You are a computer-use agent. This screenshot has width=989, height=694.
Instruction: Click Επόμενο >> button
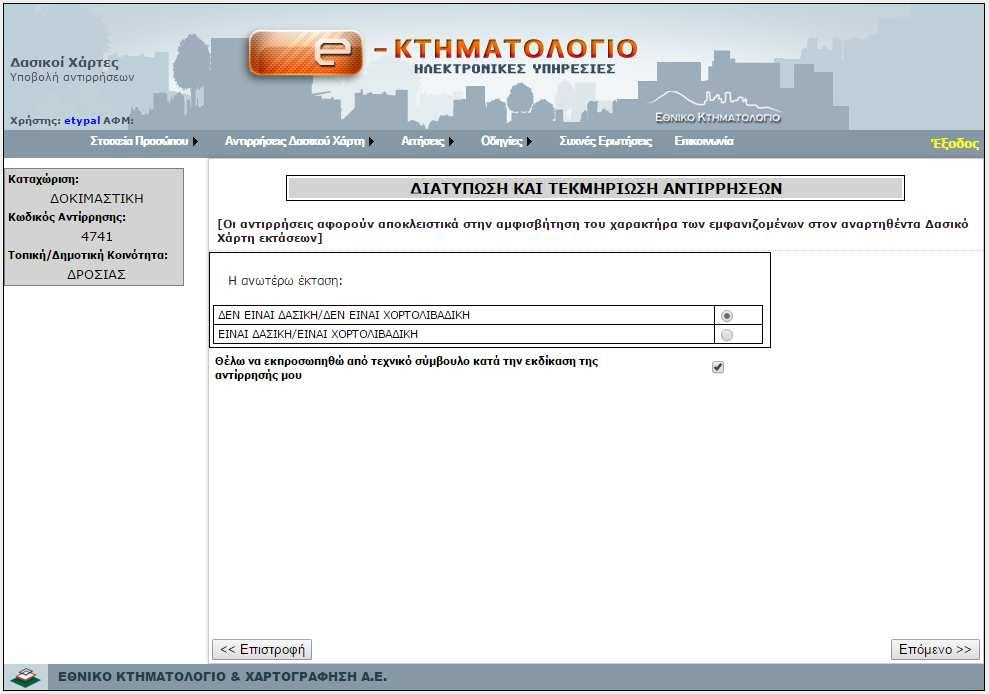[935, 649]
